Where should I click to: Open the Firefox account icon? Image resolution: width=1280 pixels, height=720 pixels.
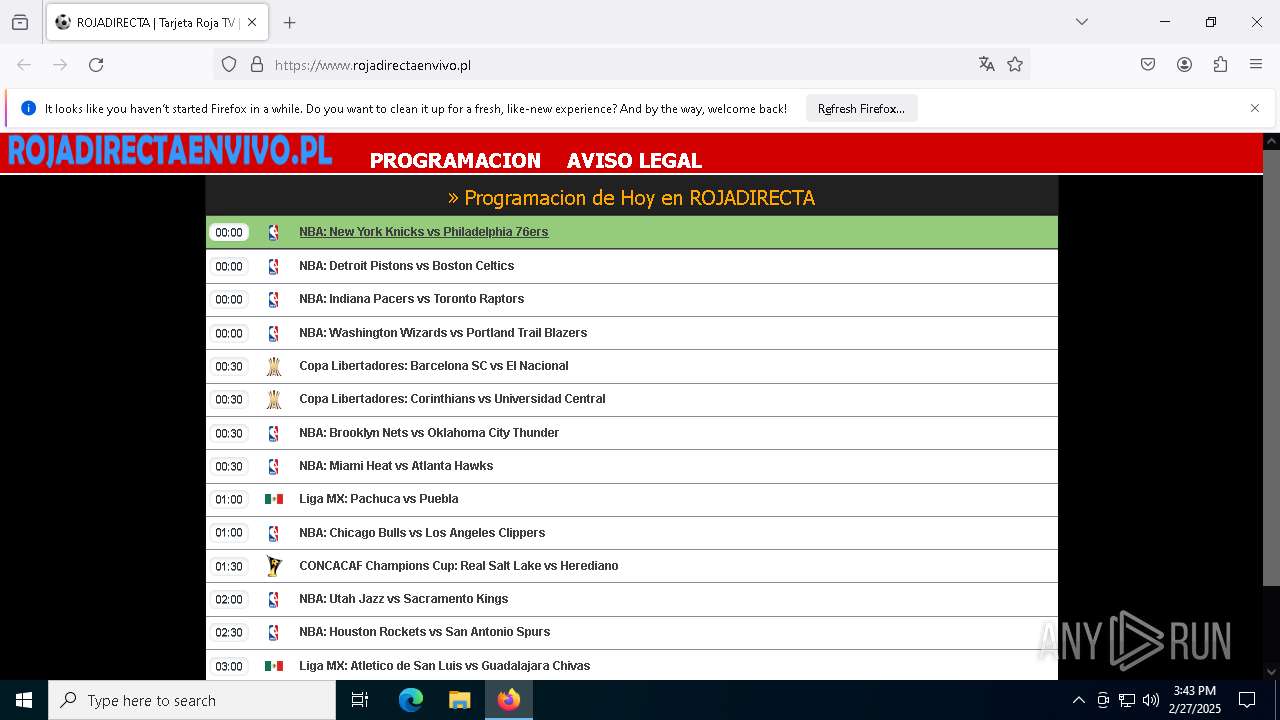pos(1184,65)
